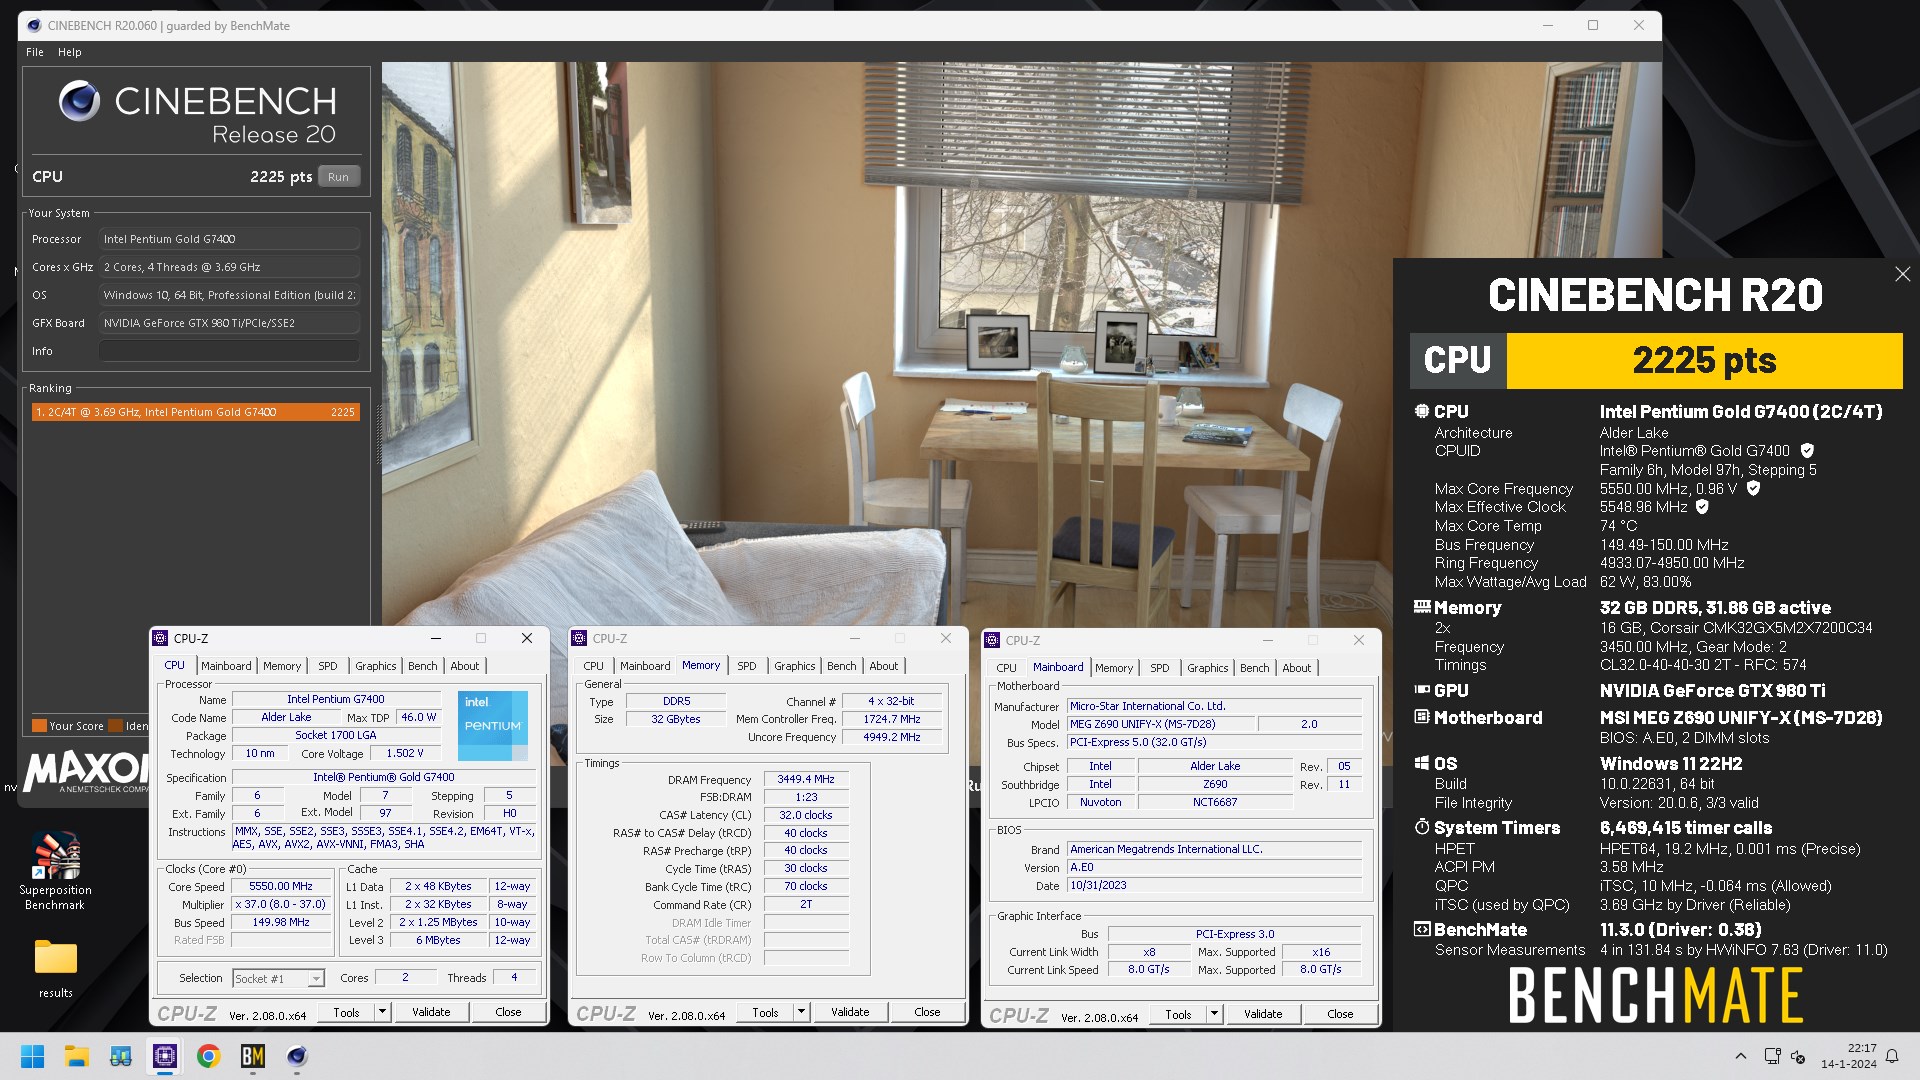Expand the Socket #1 selection dropdown

[x=316, y=979]
